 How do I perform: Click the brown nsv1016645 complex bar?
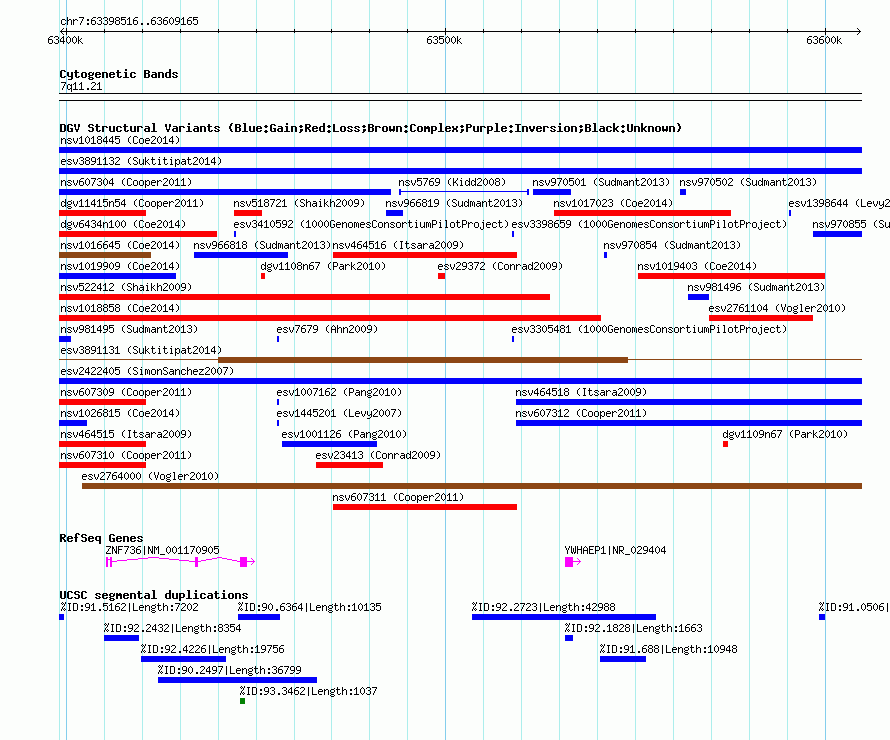pos(105,255)
